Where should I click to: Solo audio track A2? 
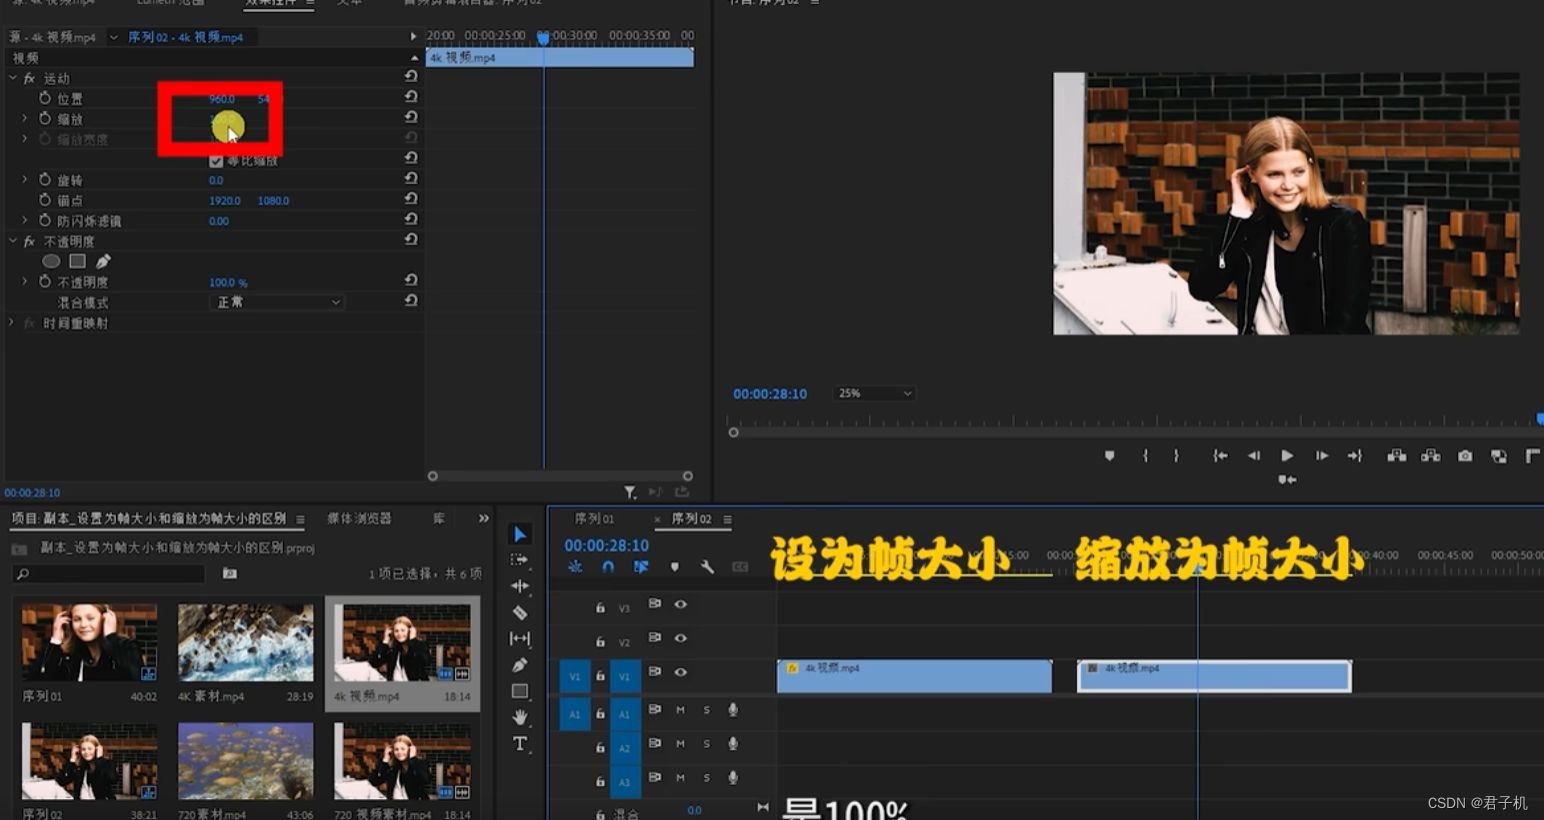[706, 744]
